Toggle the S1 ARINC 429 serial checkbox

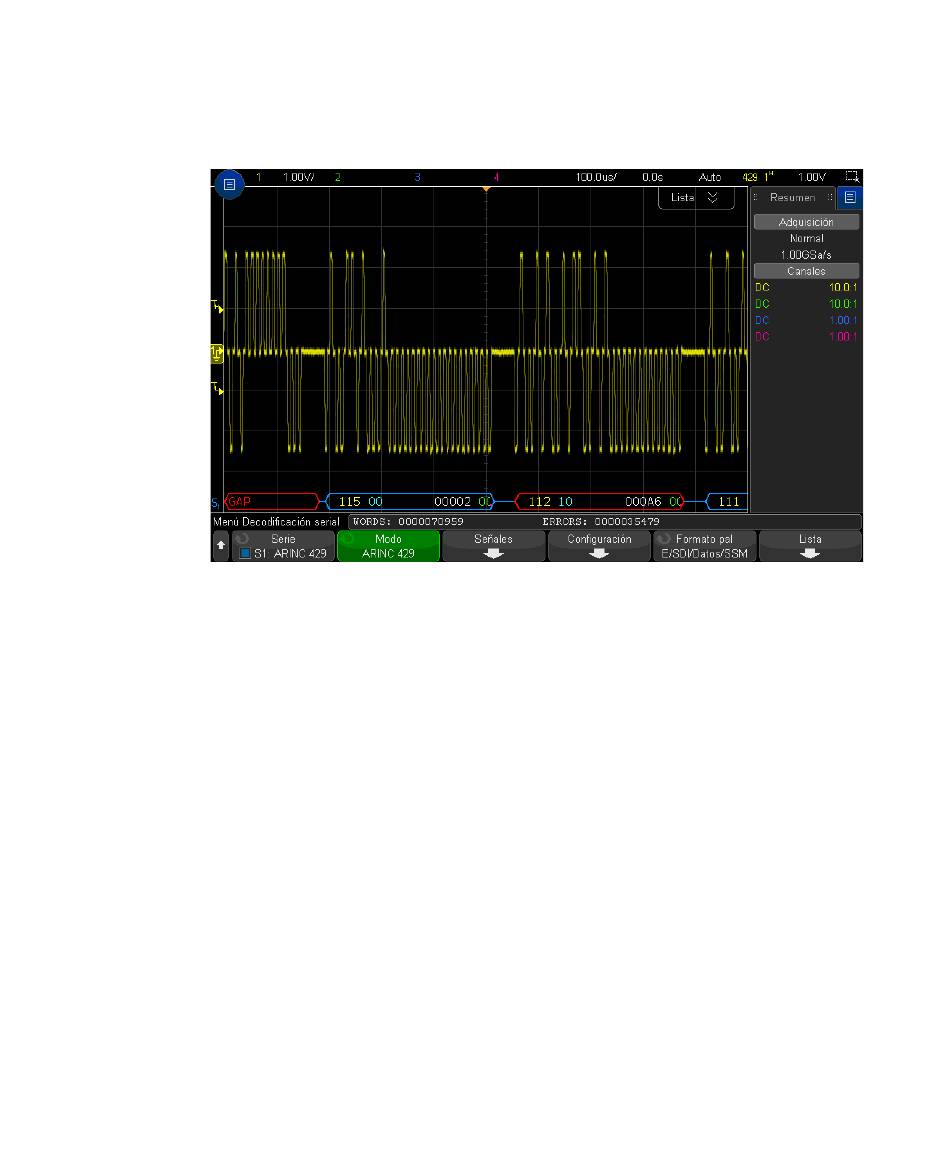(245, 554)
